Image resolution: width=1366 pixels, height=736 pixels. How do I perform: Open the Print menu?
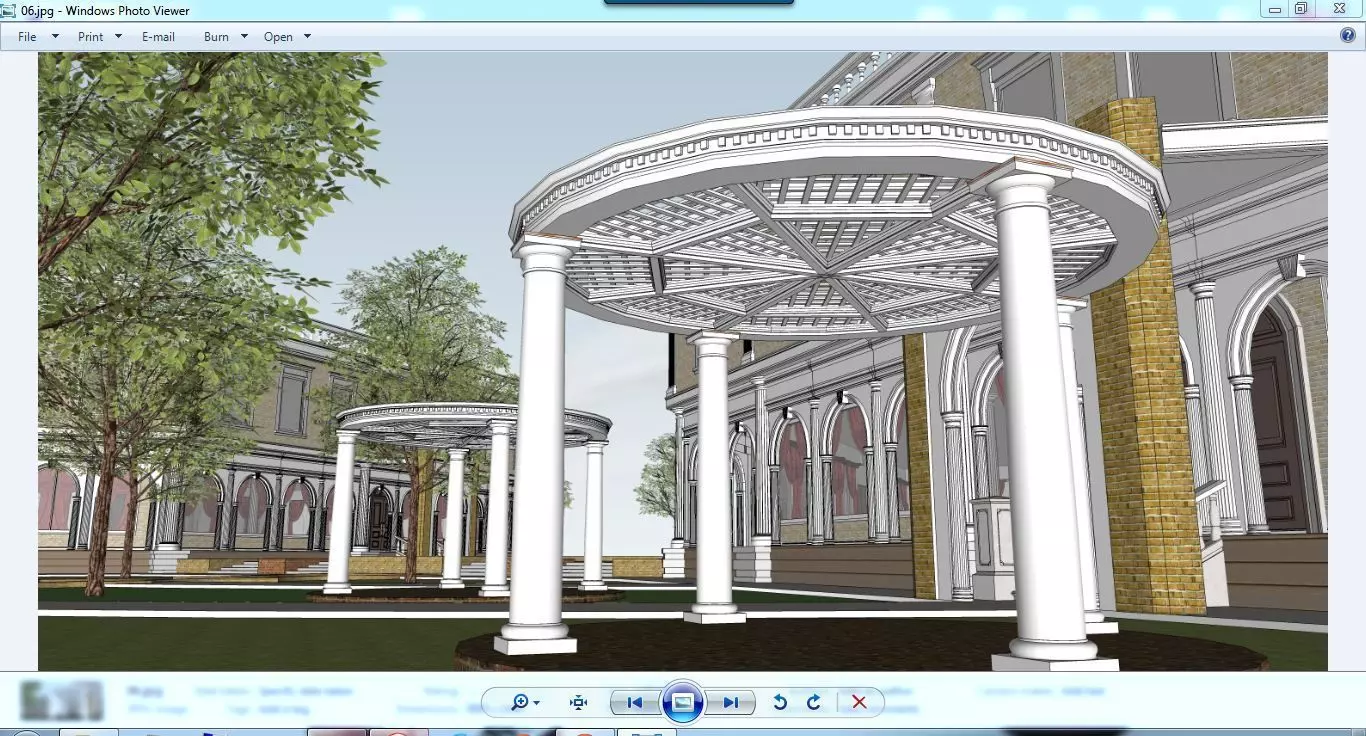(x=90, y=37)
